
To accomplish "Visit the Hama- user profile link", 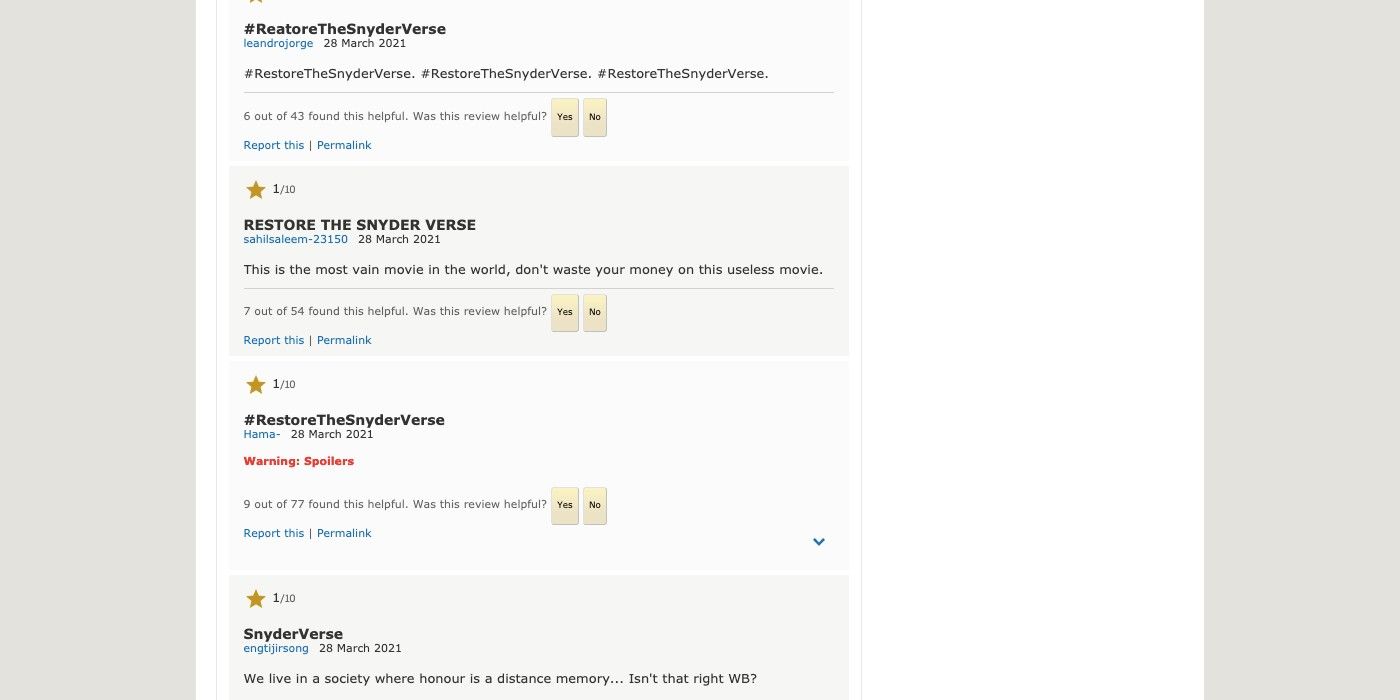I will point(262,434).
